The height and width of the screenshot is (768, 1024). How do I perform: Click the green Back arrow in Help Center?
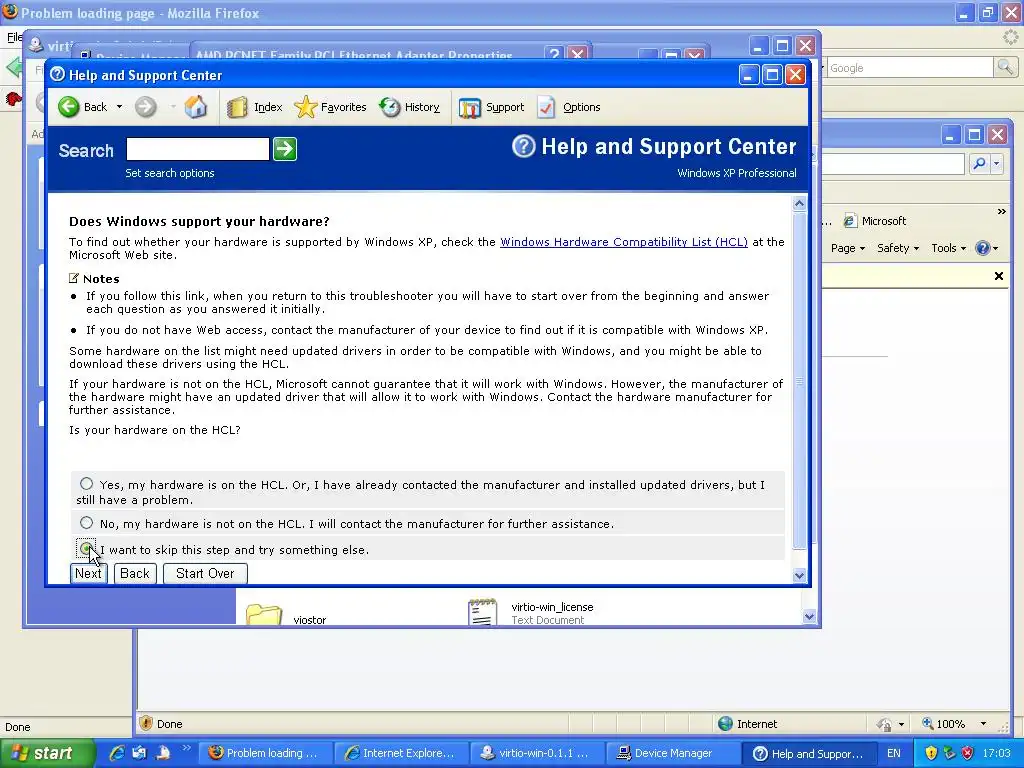click(x=69, y=107)
